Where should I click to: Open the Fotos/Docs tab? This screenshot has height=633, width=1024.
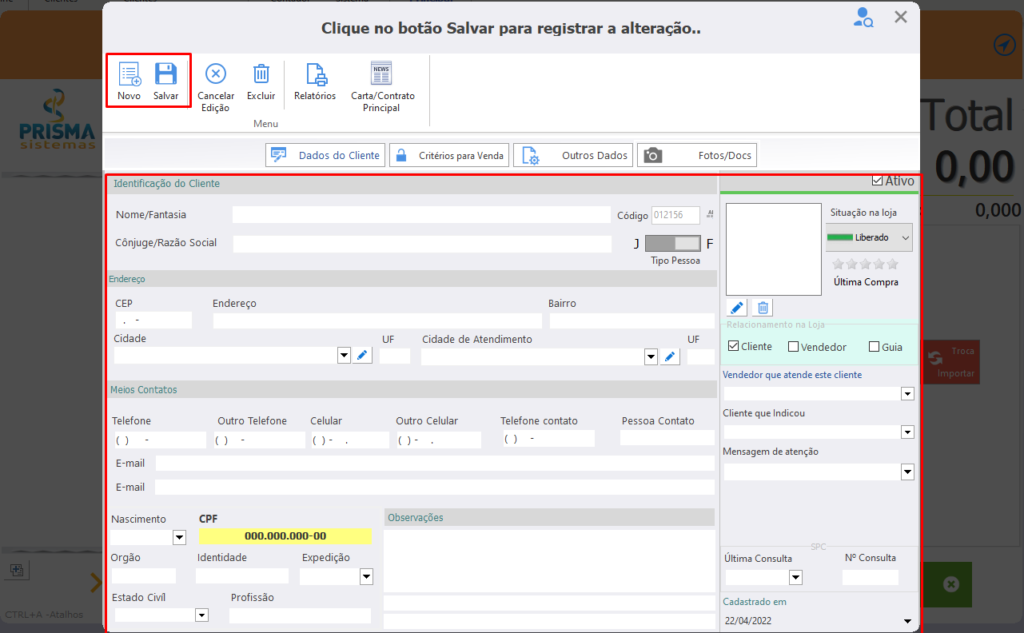(697, 155)
